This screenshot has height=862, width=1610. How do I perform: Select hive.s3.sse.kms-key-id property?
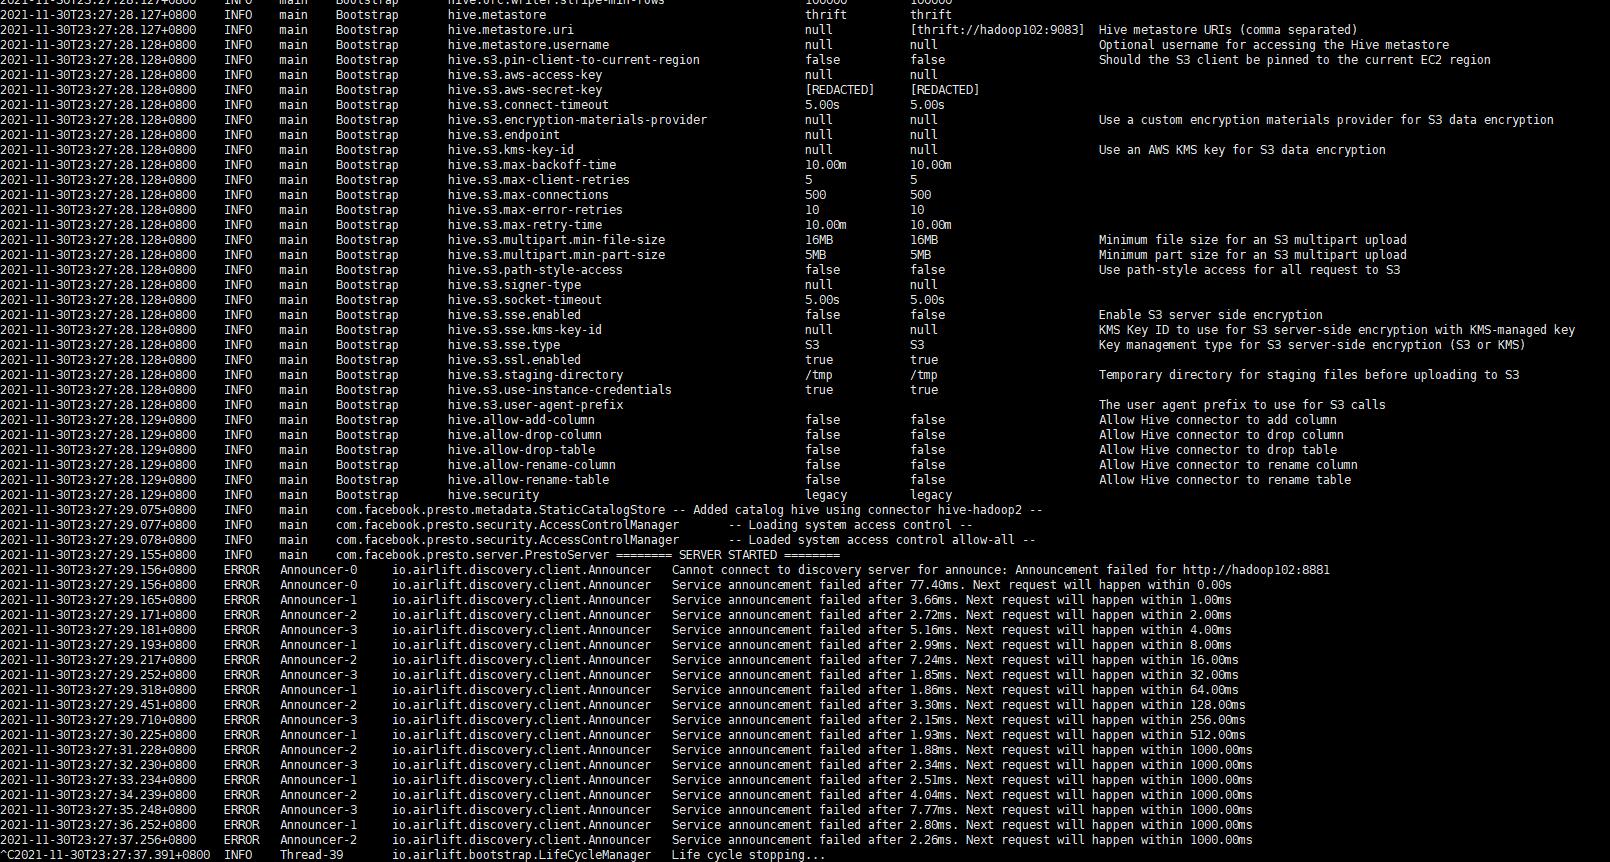(525, 330)
